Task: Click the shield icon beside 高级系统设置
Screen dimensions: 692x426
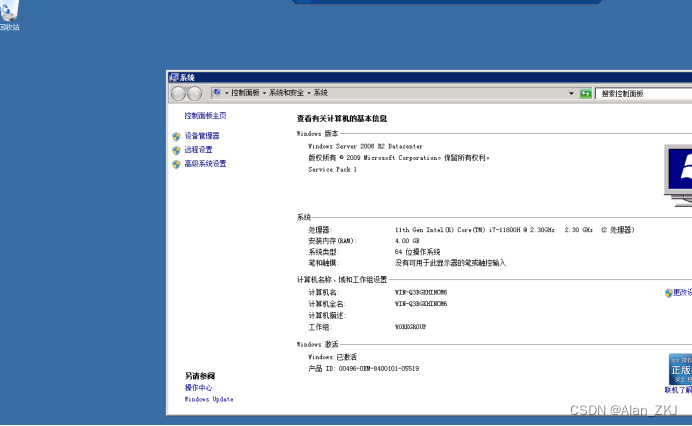Action: tap(176, 164)
